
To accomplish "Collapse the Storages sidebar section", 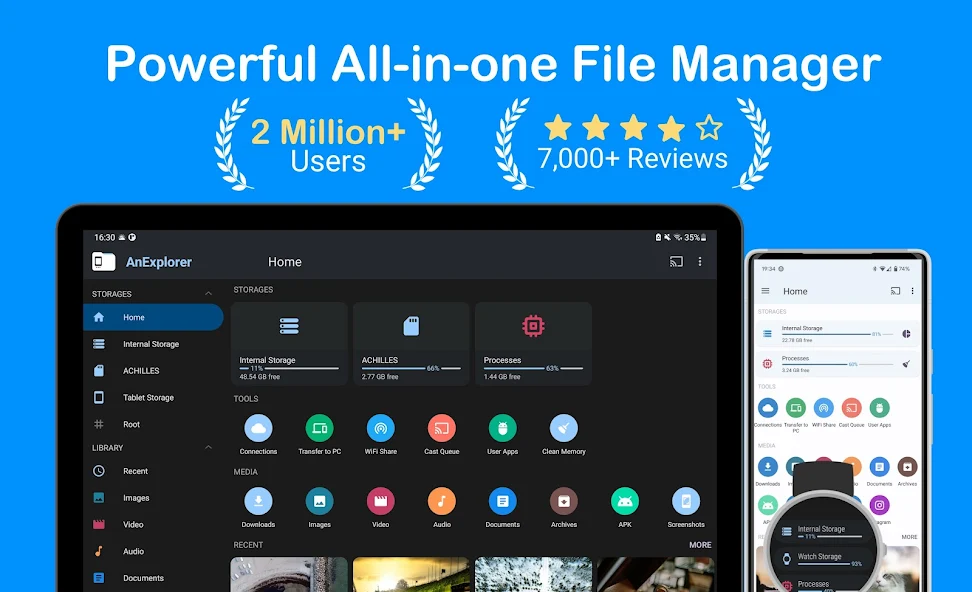I will tap(208, 294).
